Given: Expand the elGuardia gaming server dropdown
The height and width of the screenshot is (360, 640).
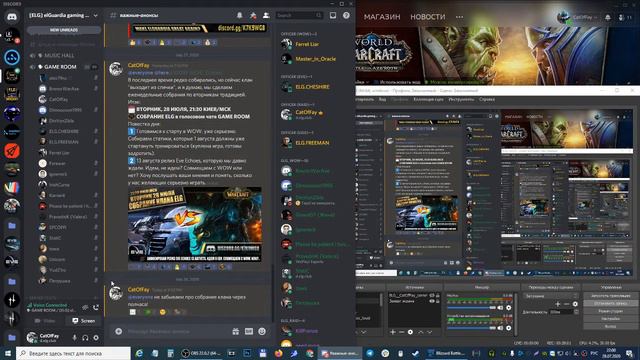Looking at the screenshot, I should [x=96, y=16].
